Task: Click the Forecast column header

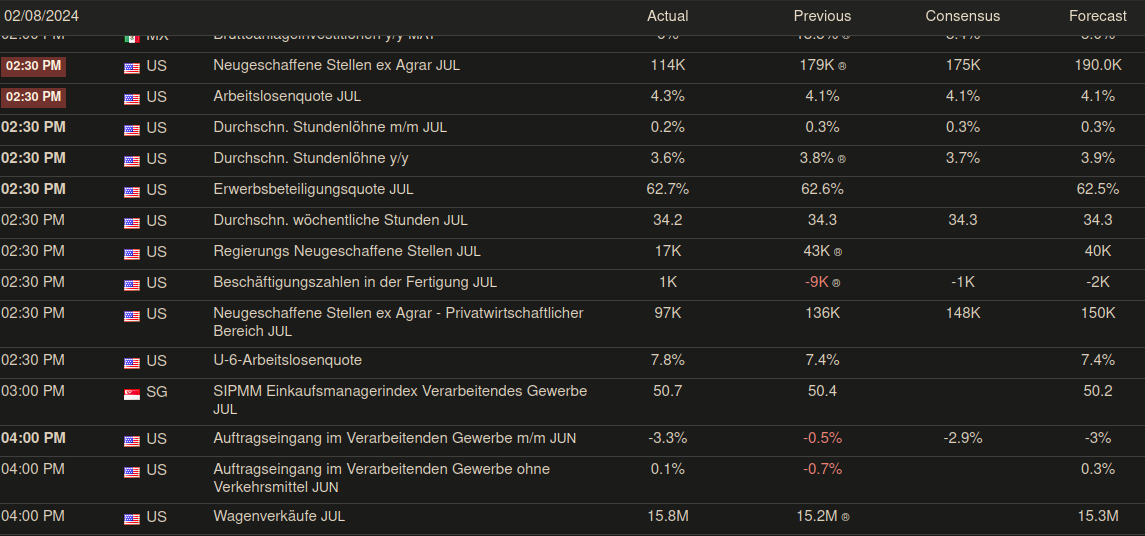Action: pyautogui.click(x=1097, y=16)
